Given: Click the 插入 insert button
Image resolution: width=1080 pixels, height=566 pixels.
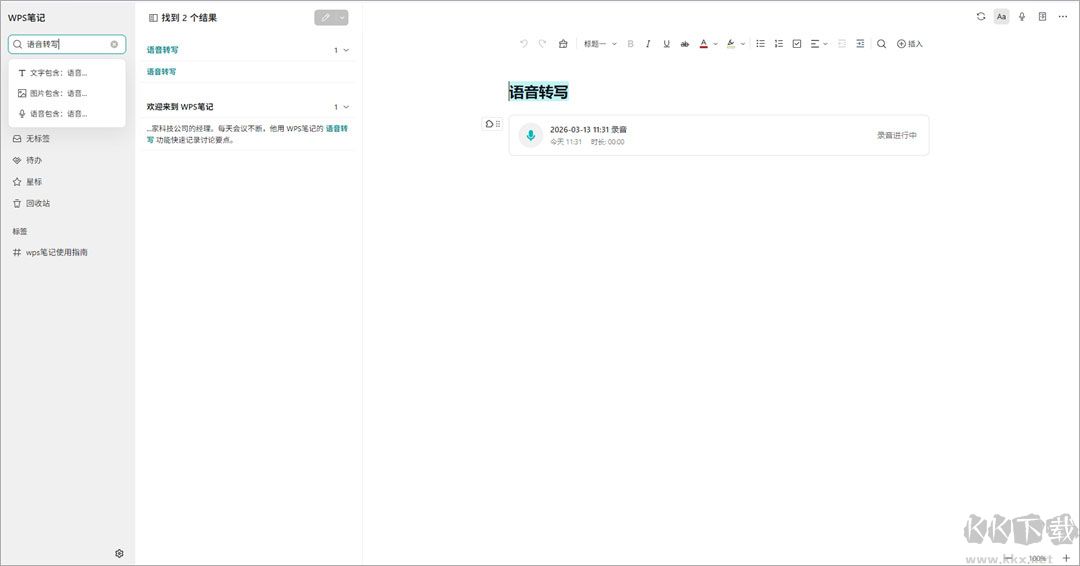Looking at the screenshot, I should pos(909,43).
